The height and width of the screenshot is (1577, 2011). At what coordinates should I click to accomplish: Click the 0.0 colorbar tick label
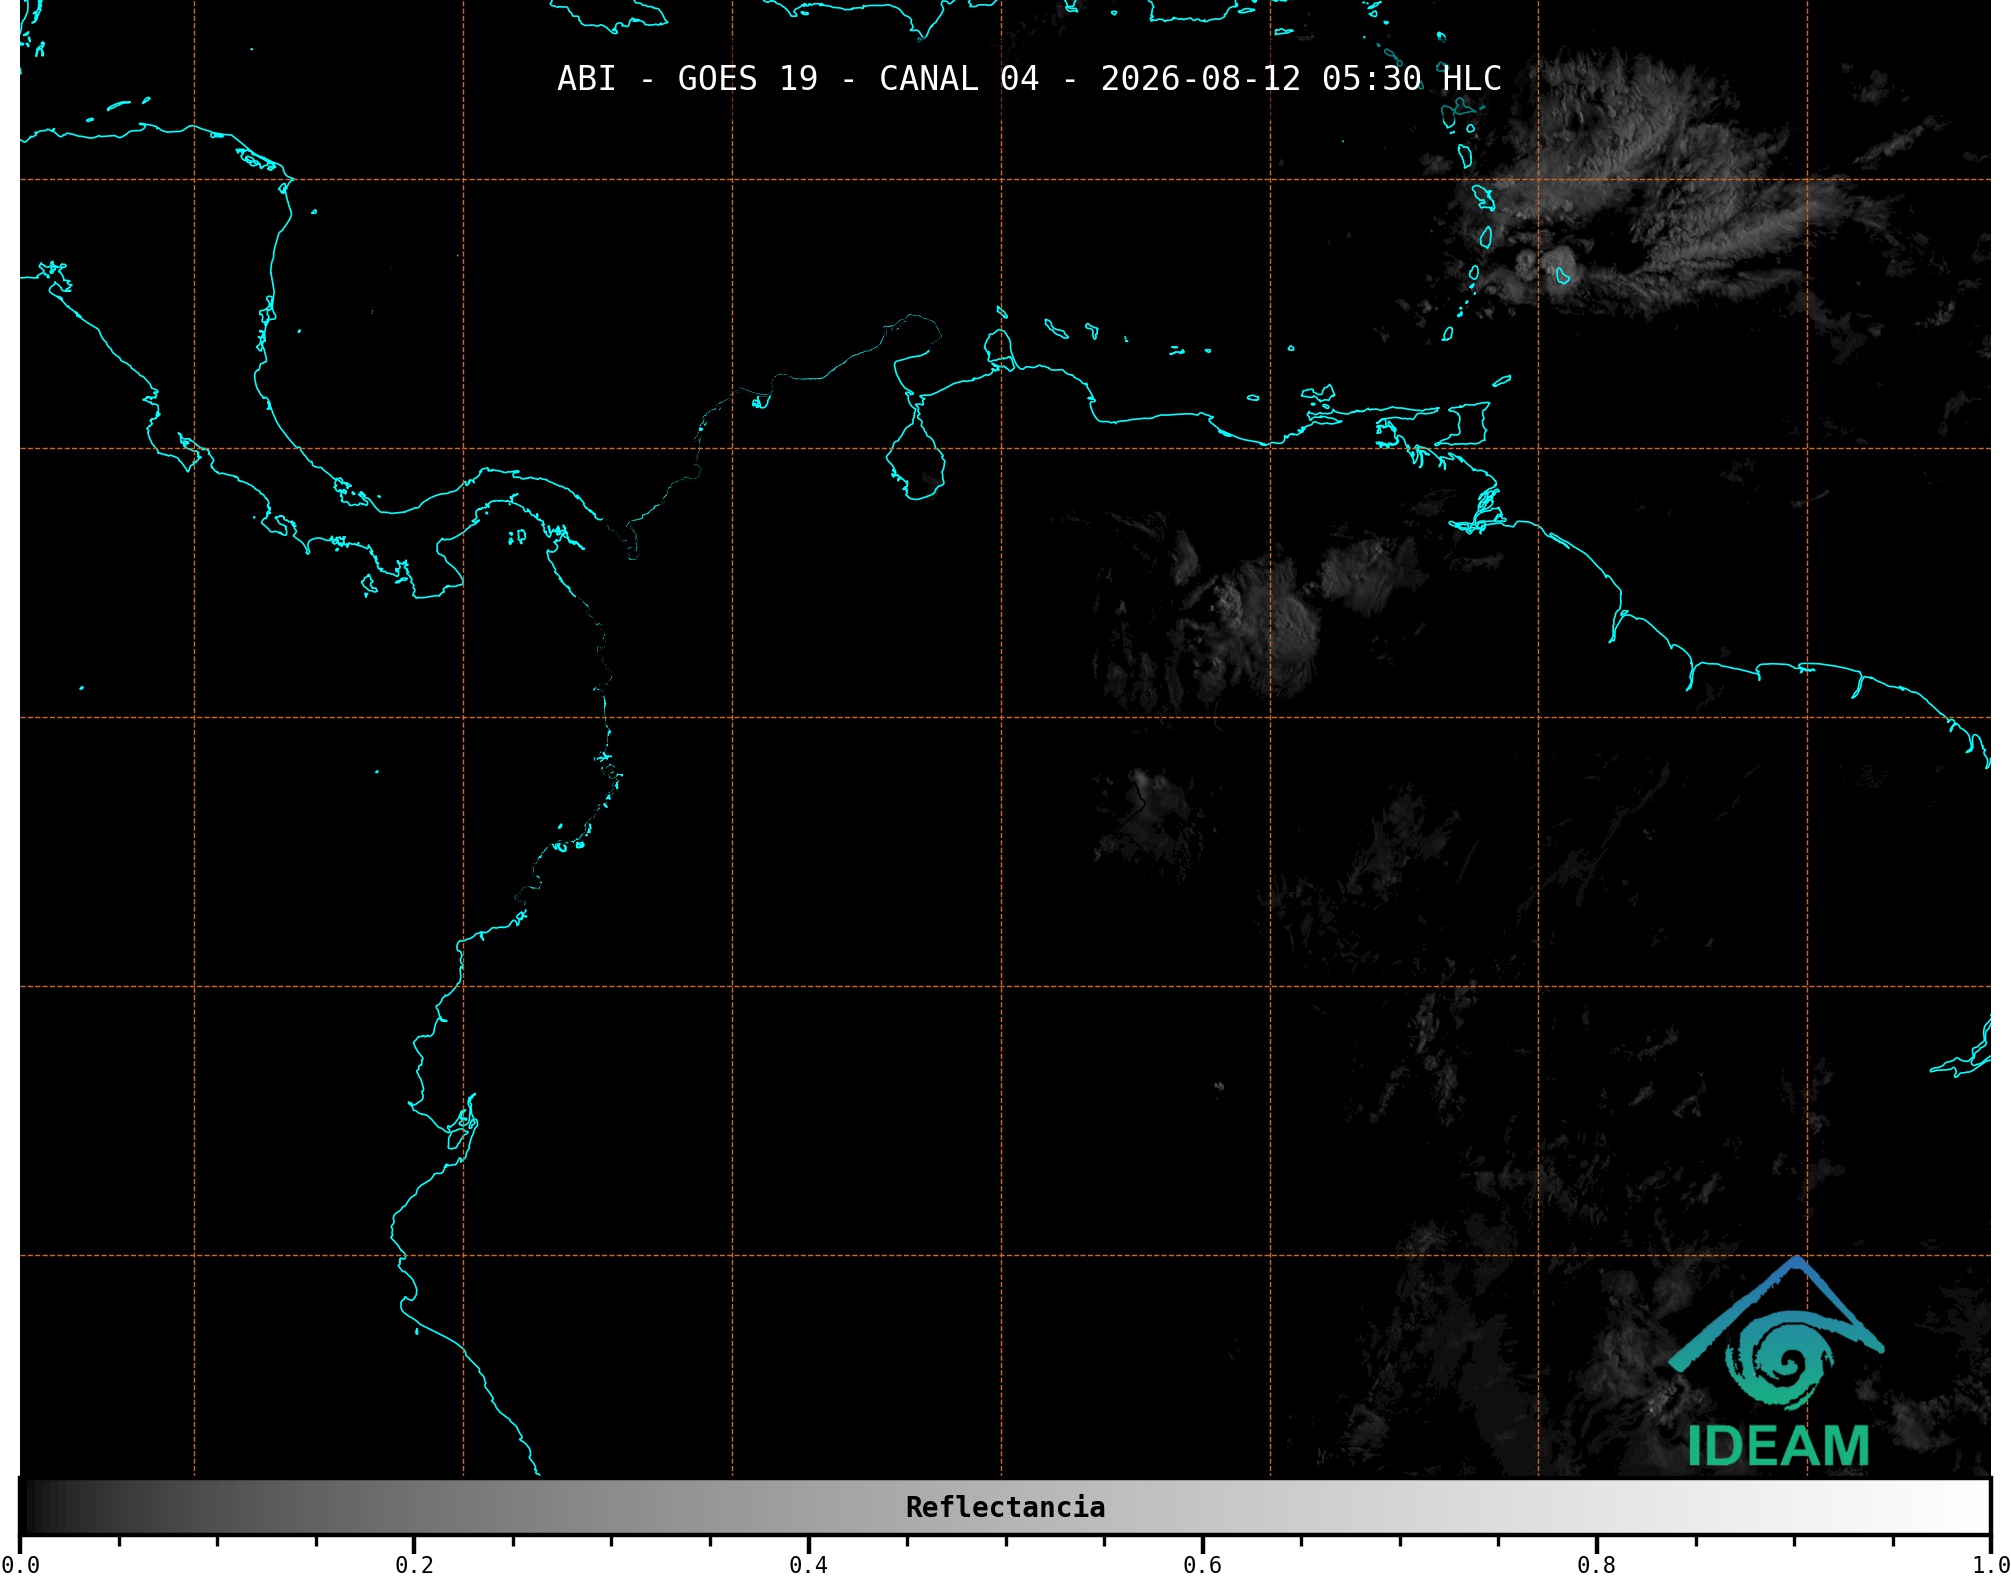coord(21,1565)
